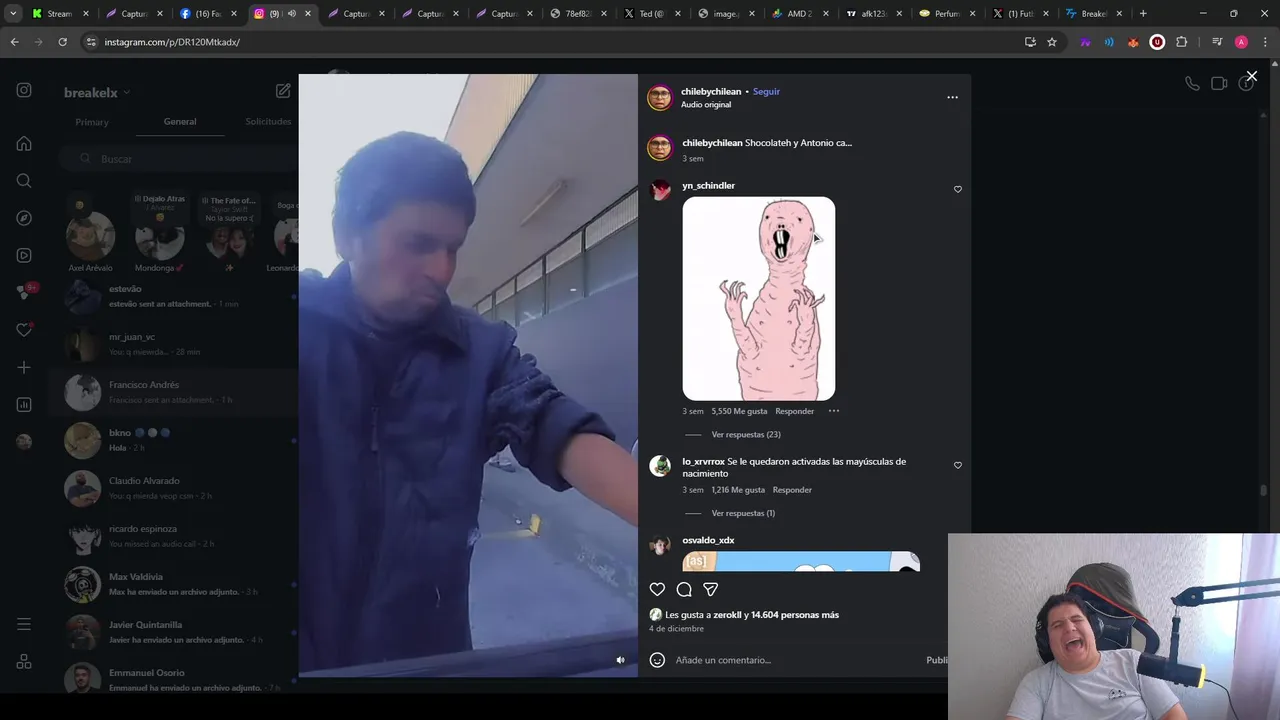Open Search in Instagram sidebar
This screenshot has height=720, width=1280.
click(x=24, y=181)
